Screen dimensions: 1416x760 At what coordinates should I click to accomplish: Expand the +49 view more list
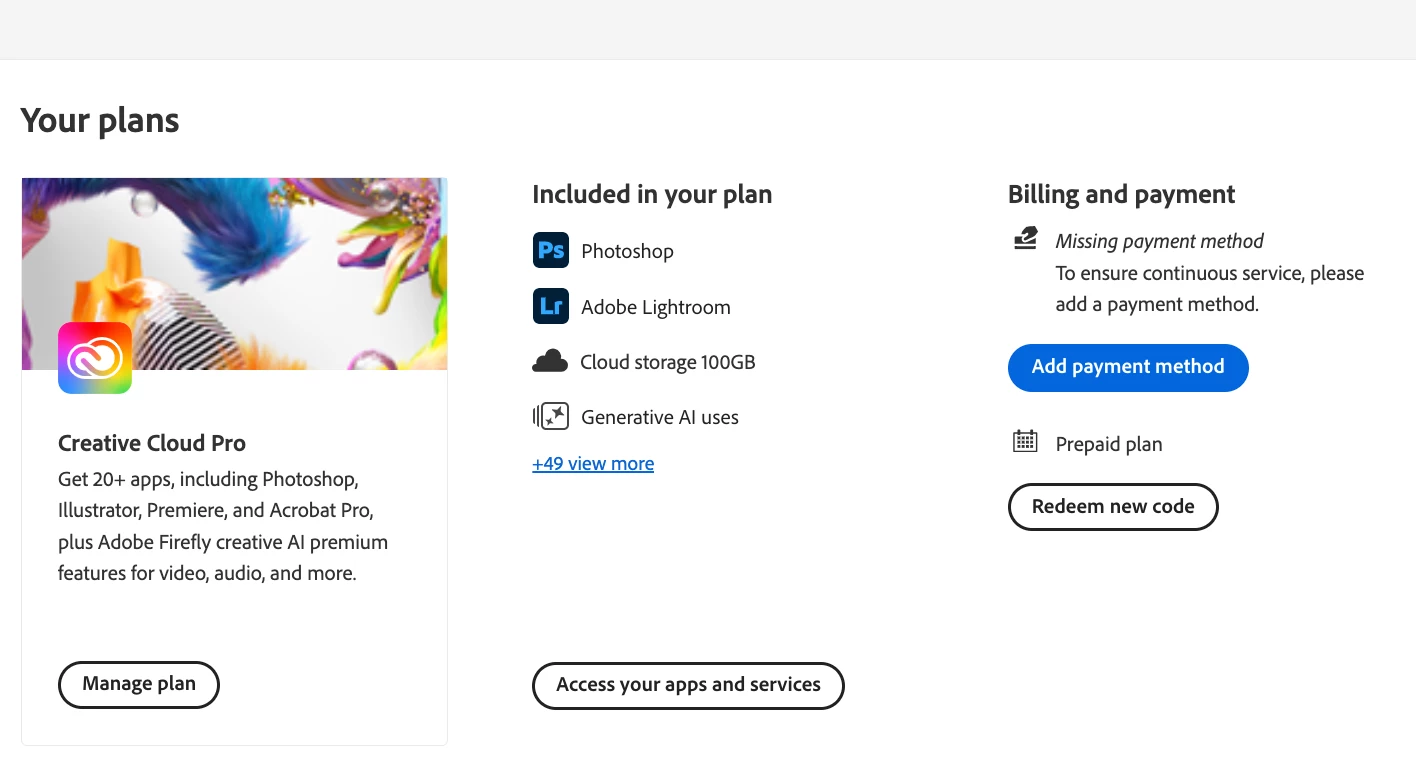point(593,464)
